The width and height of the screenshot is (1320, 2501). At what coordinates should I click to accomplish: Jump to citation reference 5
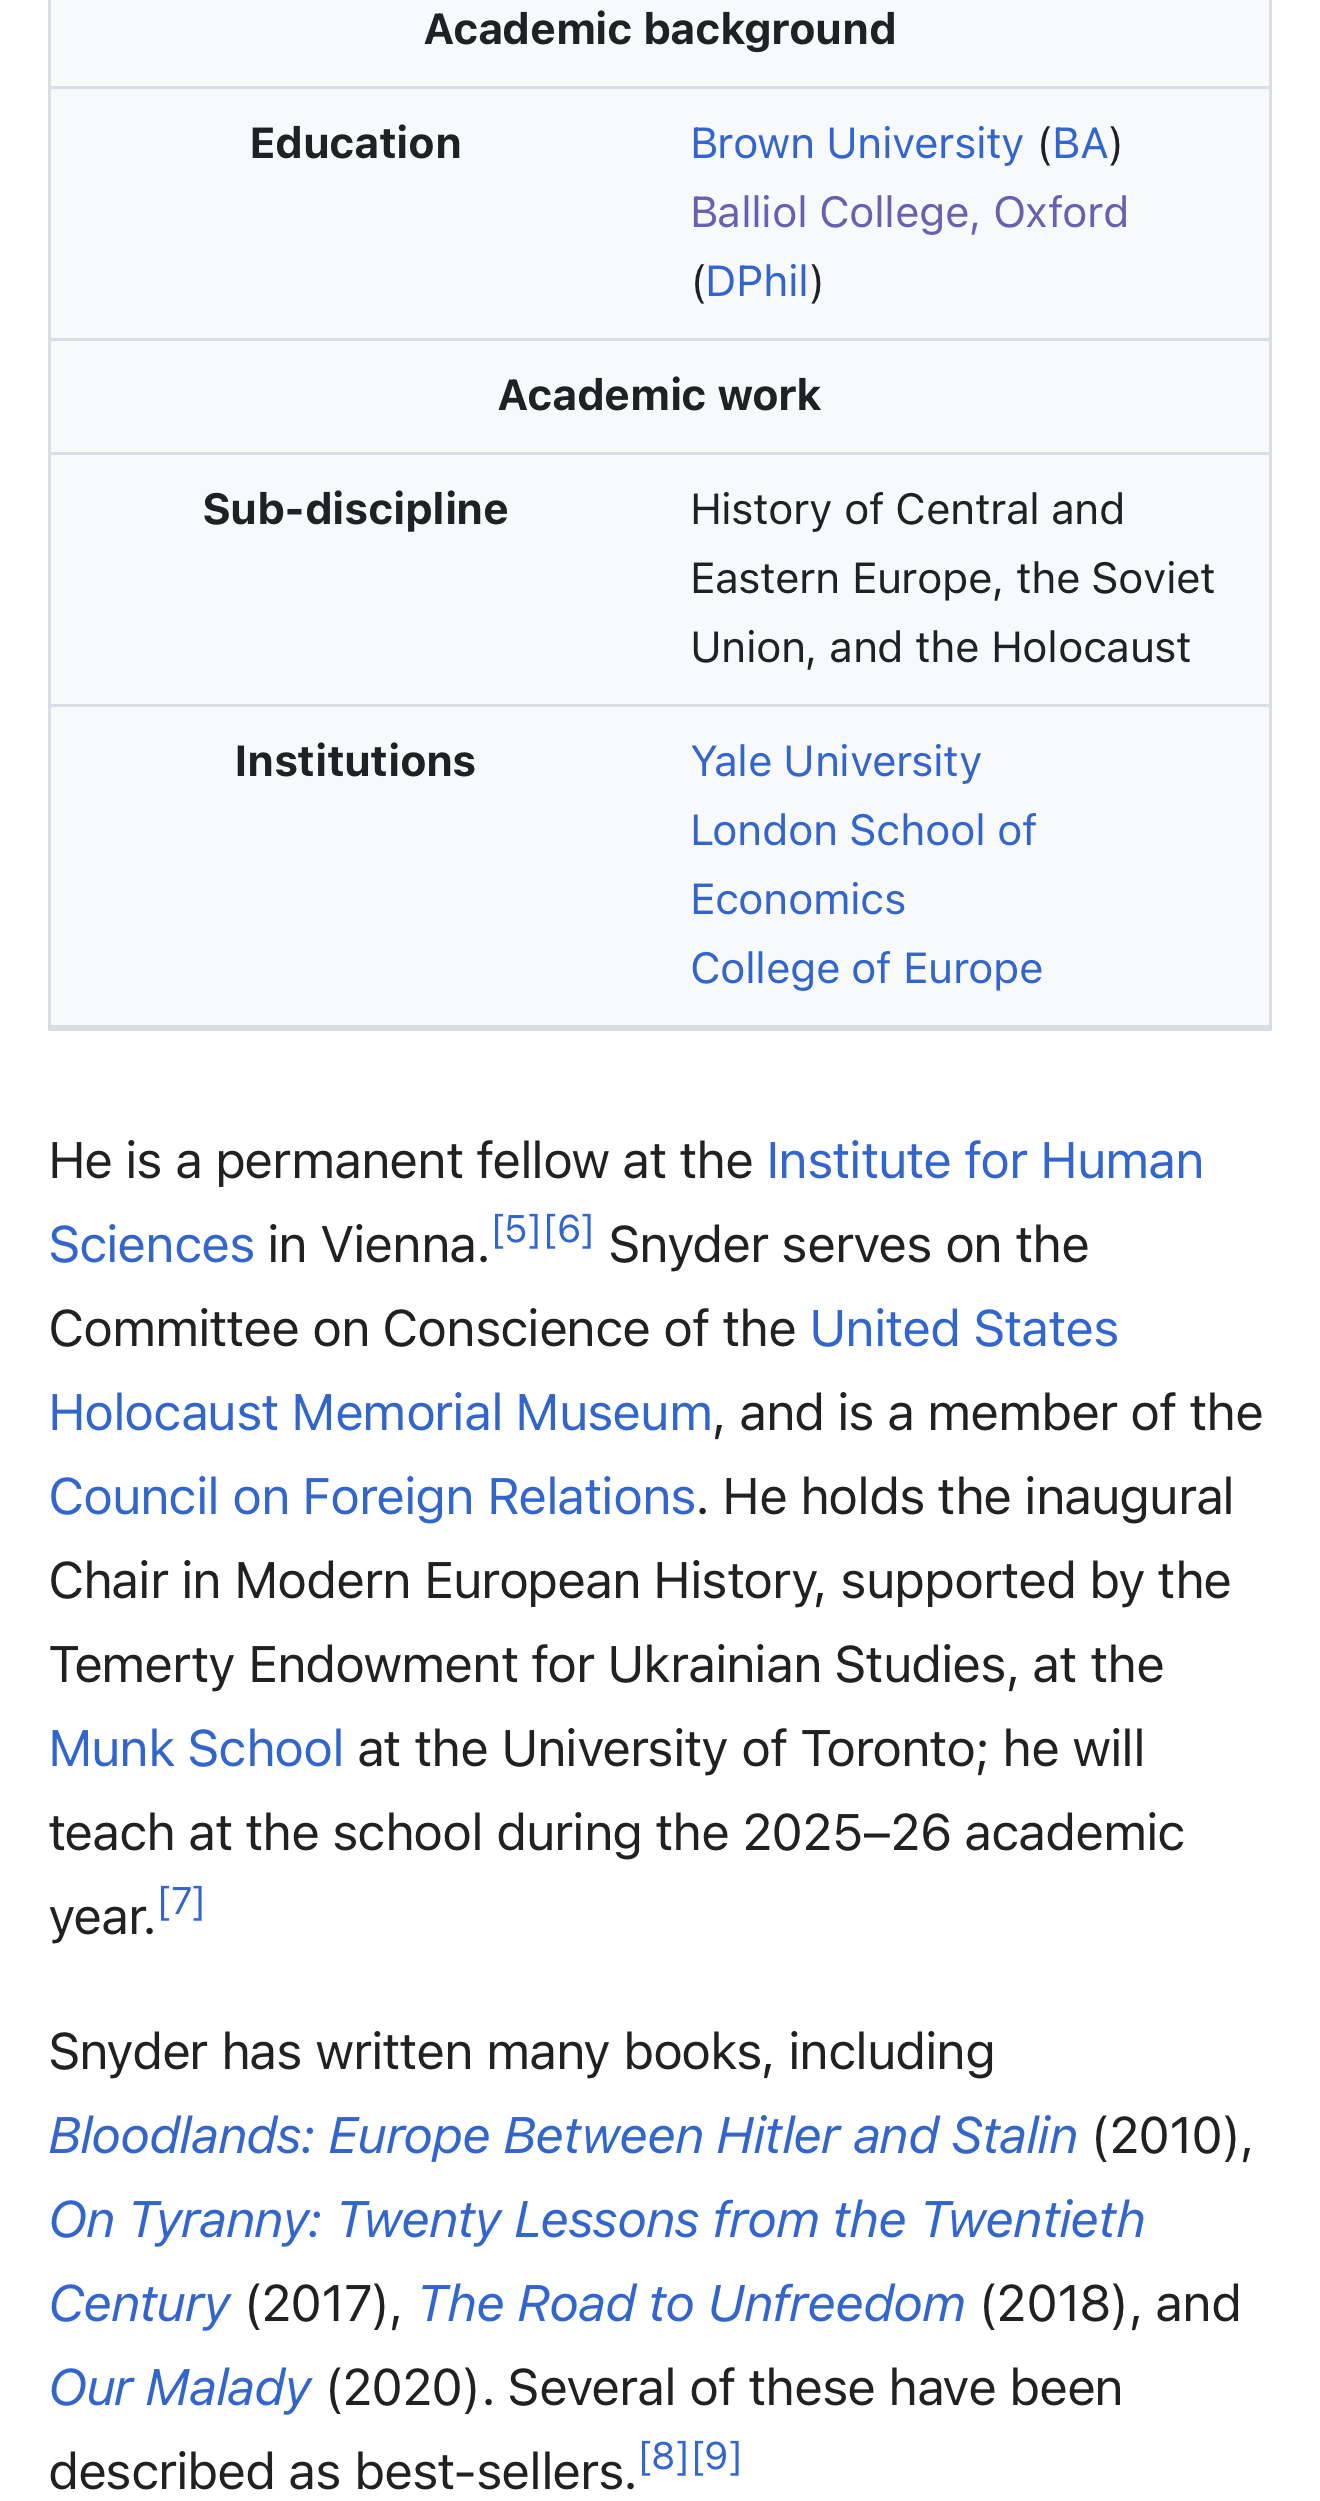517,1229
